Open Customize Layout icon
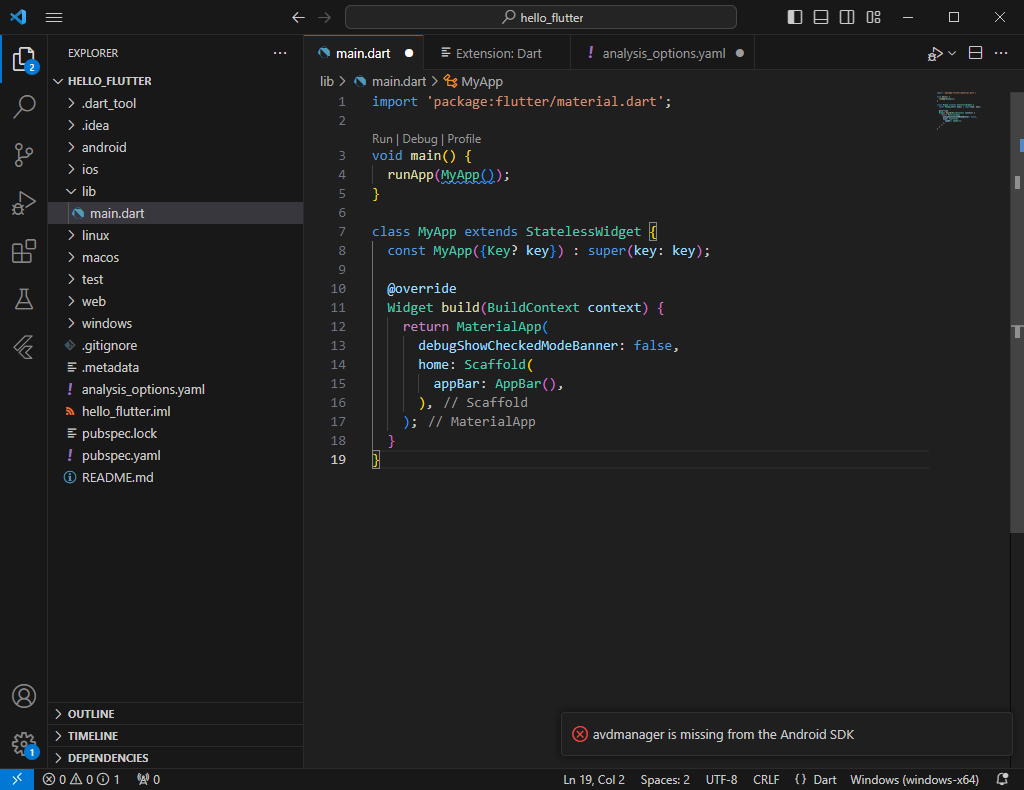Image resolution: width=1024 pixels, height=790 pixels. 873,17
